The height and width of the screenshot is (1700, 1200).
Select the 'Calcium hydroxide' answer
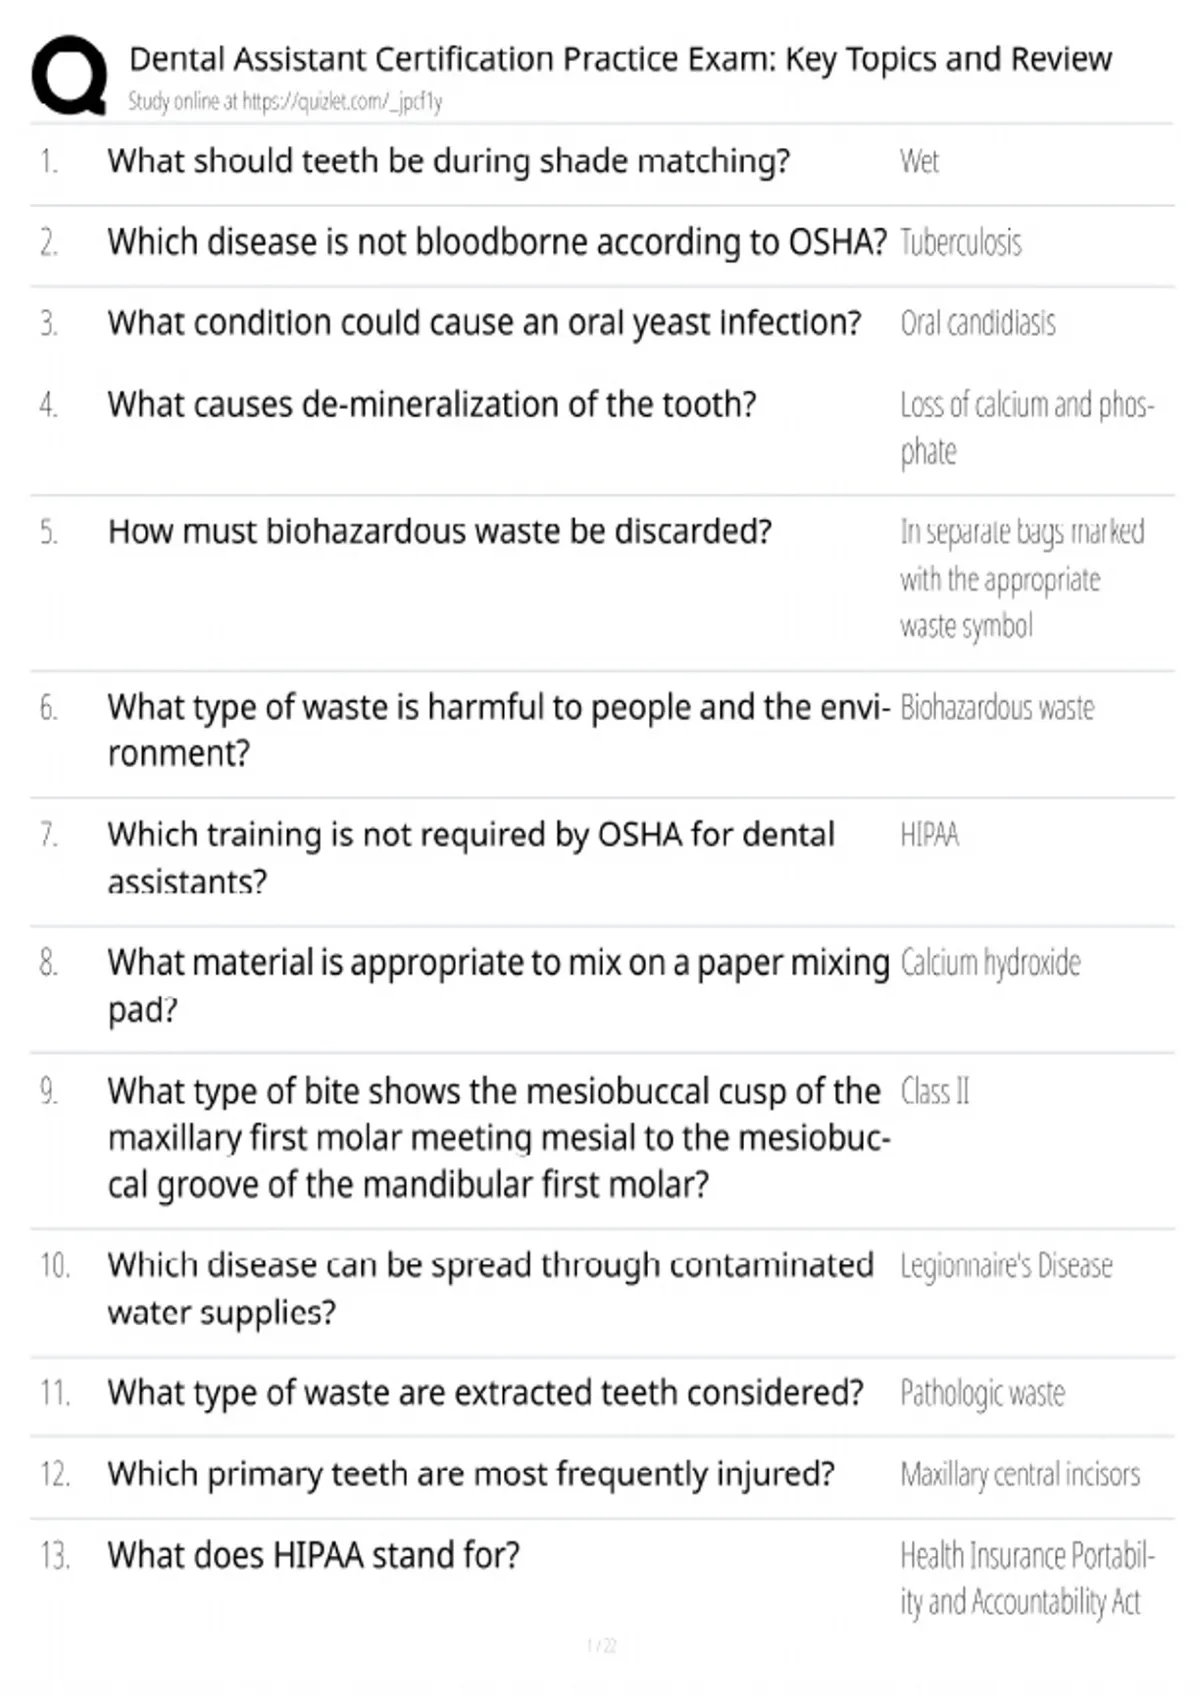(x=990, y=963)
